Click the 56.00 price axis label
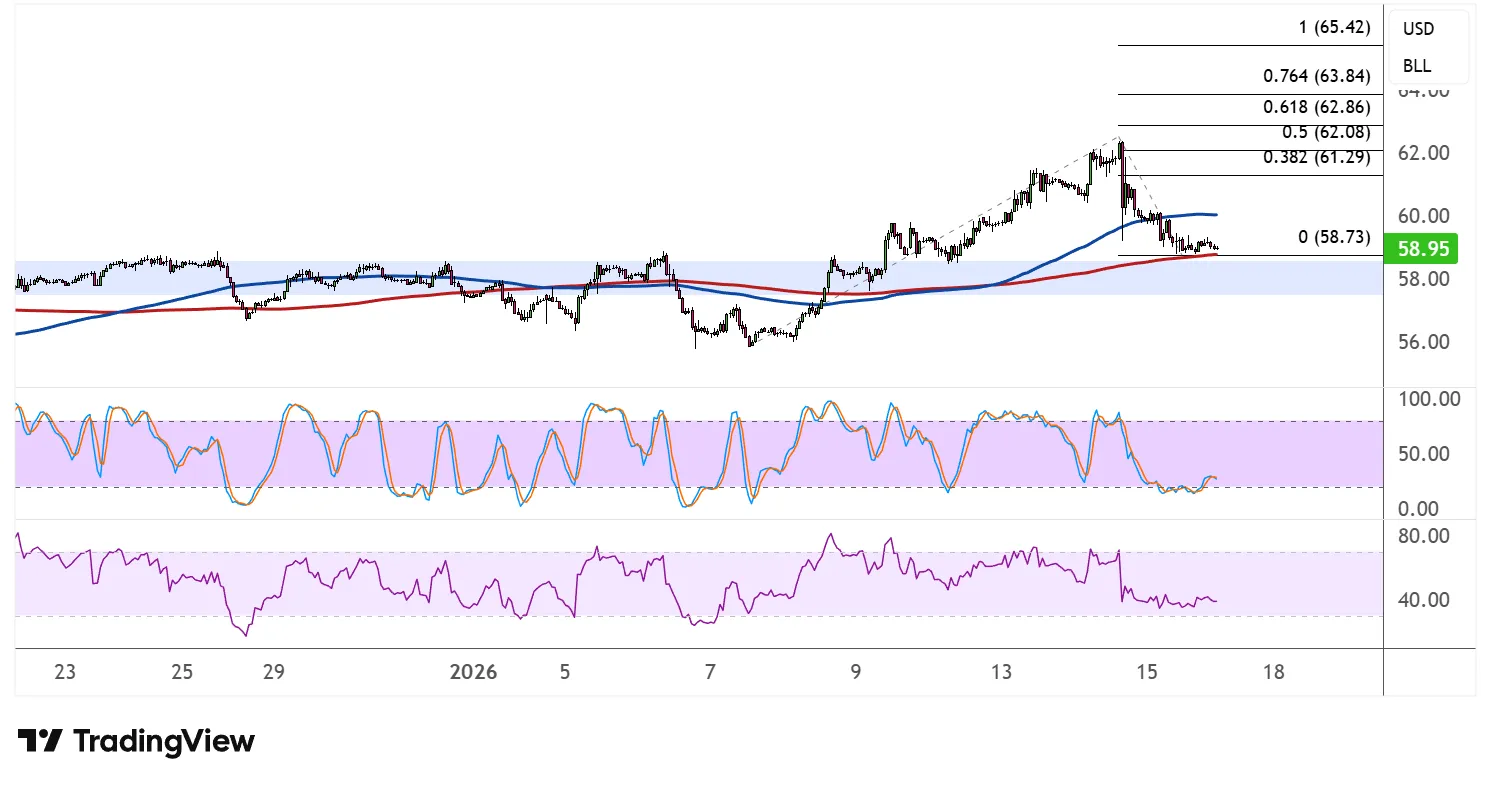This screenshot has height=786, width=1491. click(1422, 342)
